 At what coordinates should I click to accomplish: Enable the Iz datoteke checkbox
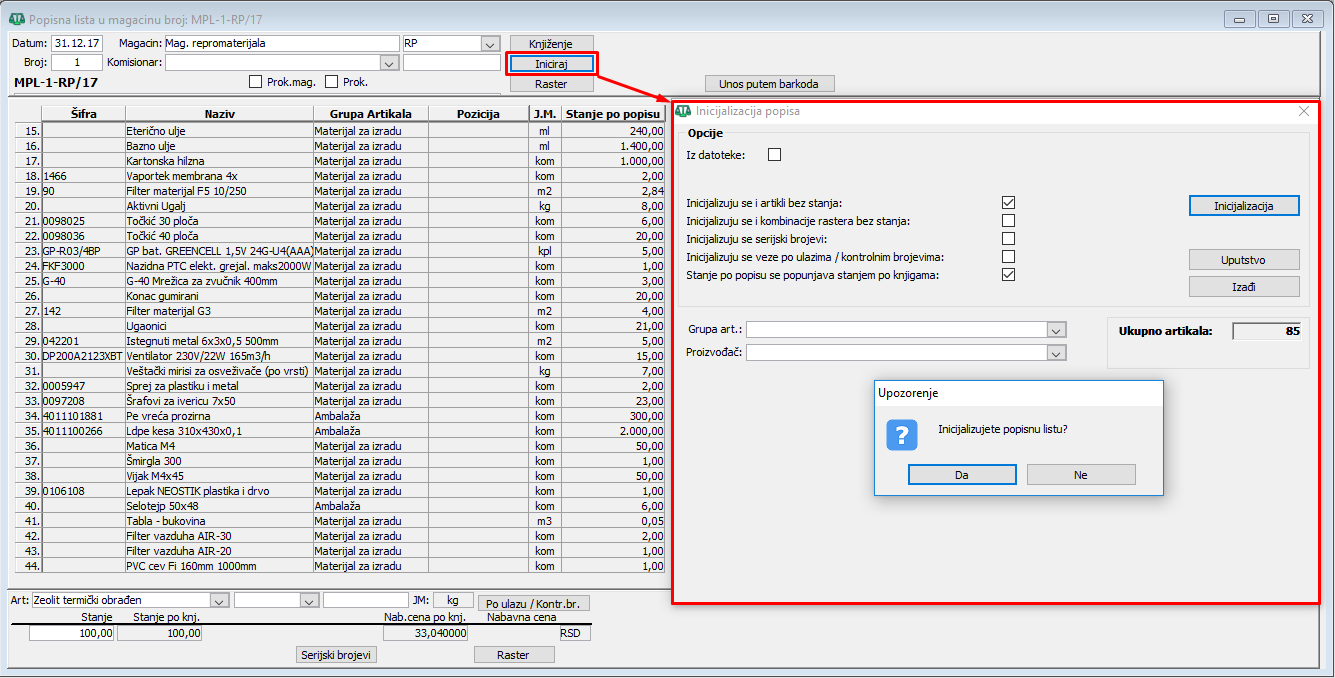774,154
